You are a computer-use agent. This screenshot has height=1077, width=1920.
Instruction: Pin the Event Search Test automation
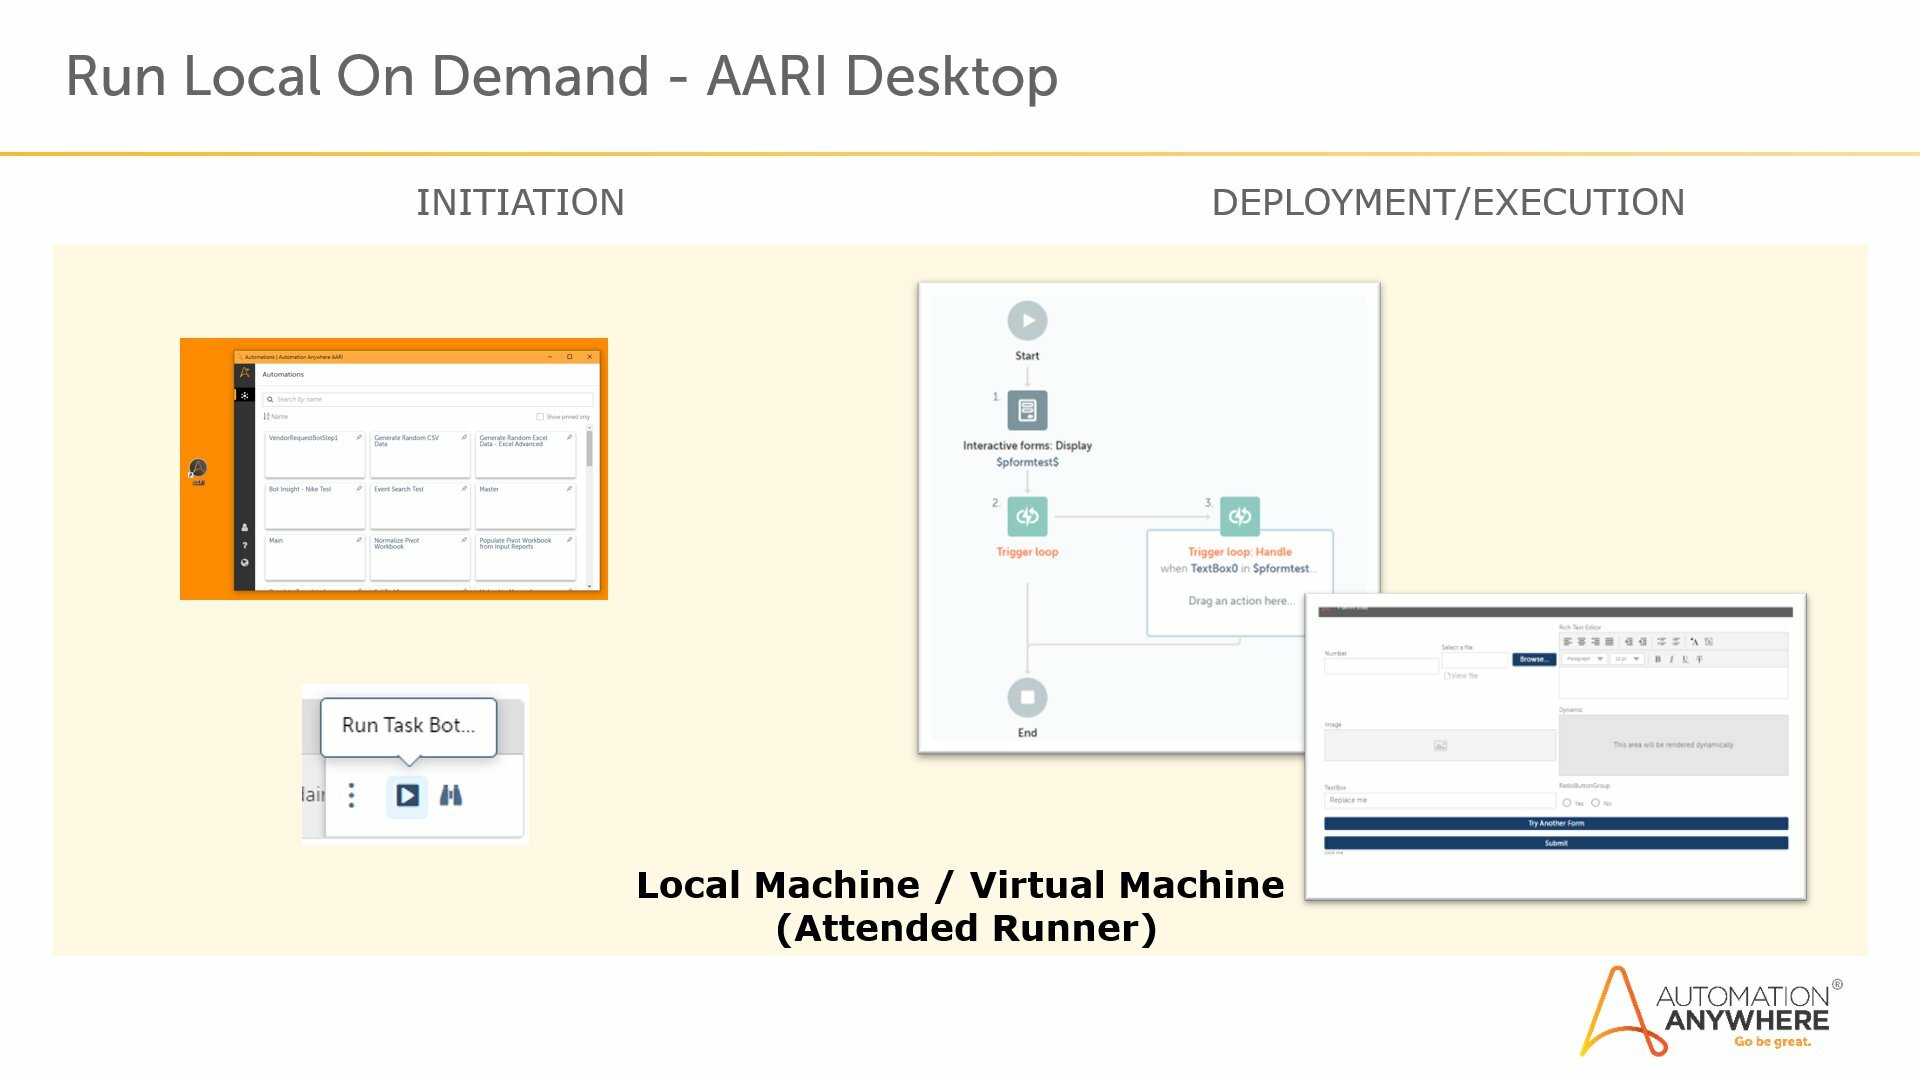[464, 489]
